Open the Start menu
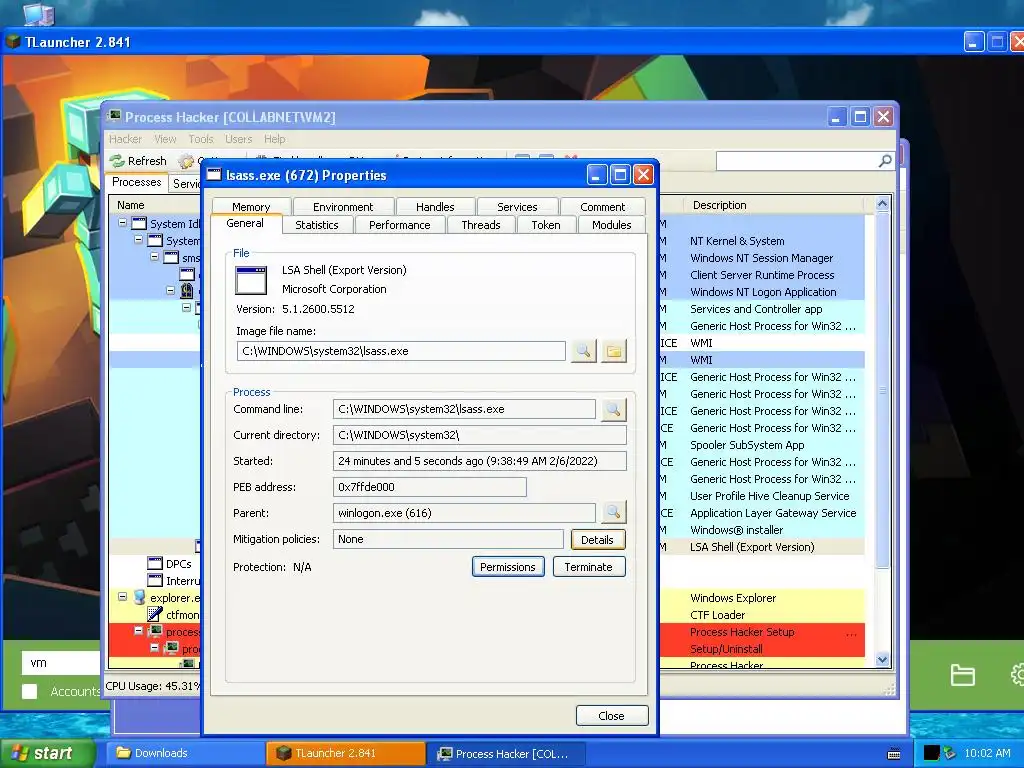The width and height of the screenshot is (1024, 768). point(47,753)
